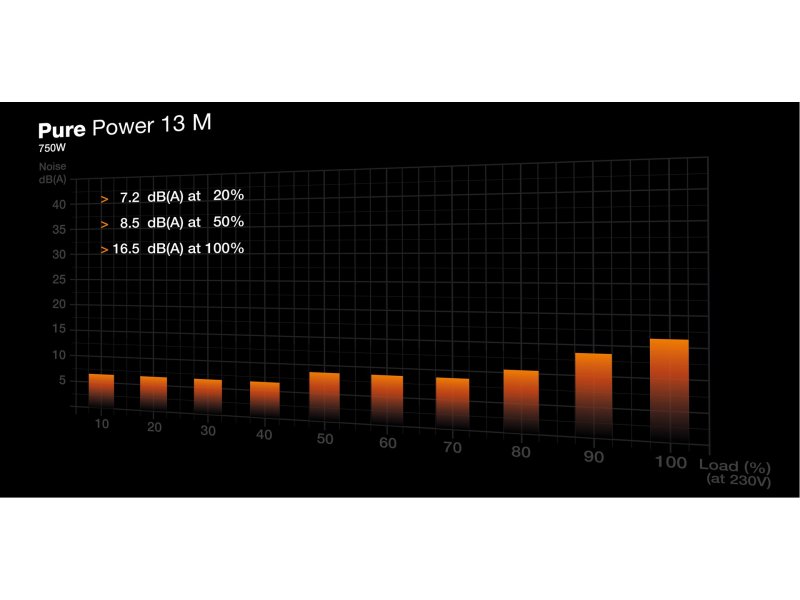This screenshot has height=600, width=800.
Task: Select the orange bar above load 80
Action: point(521,403)
